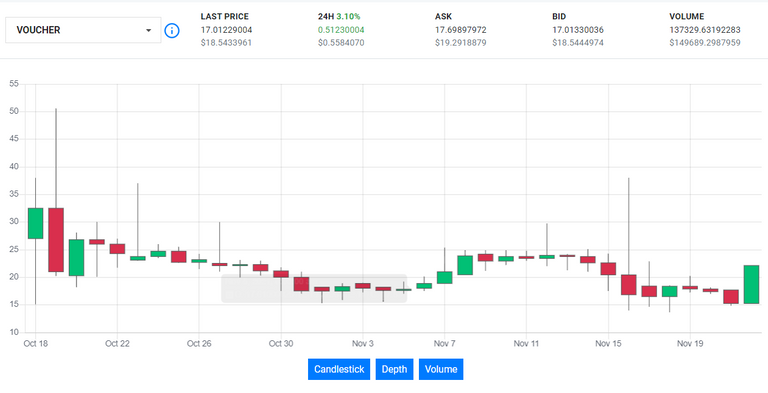768x393 pixels.
Task: Click the volume USD value $149689.2987959
Action: (705, 43)
